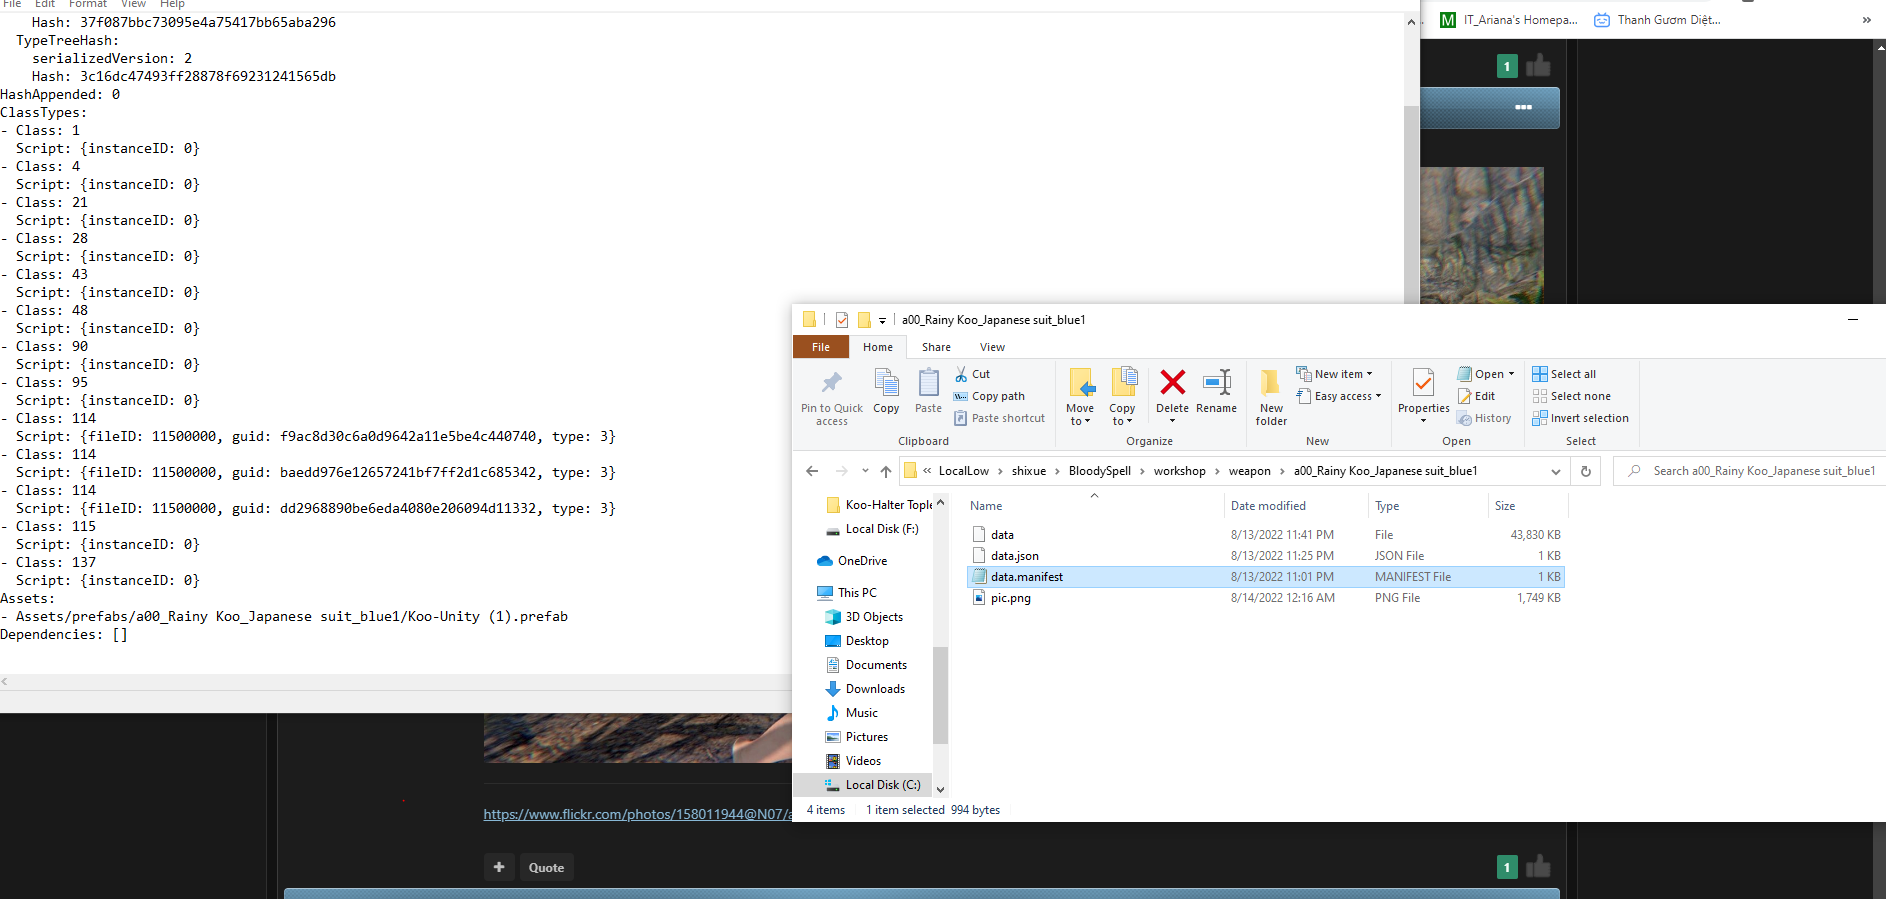Click History in Open group
This screenshot has height=899, width=1886.
coord(1484,418)
